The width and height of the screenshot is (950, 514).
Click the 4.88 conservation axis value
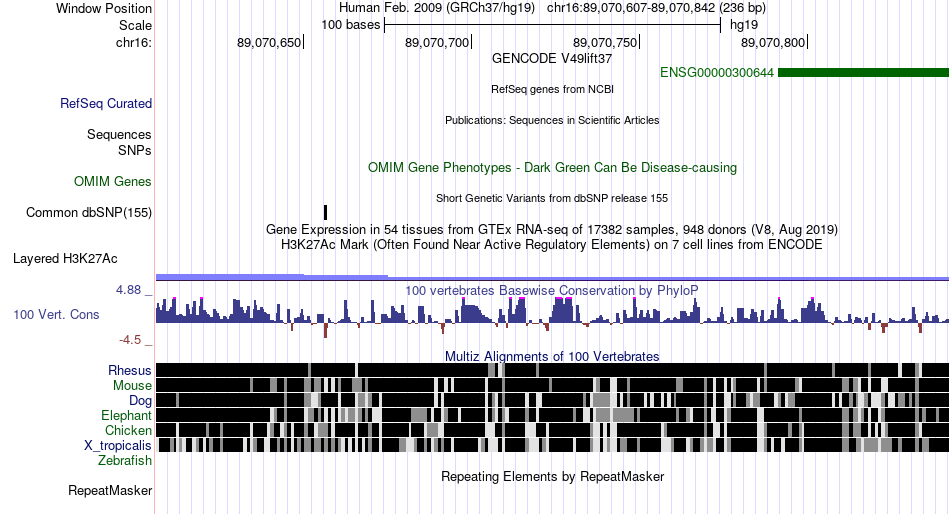[129, 290]
